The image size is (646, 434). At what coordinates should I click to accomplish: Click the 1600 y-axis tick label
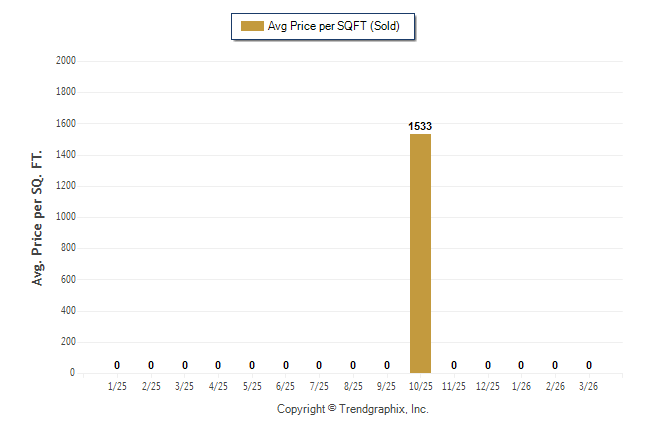pos(66,124)
